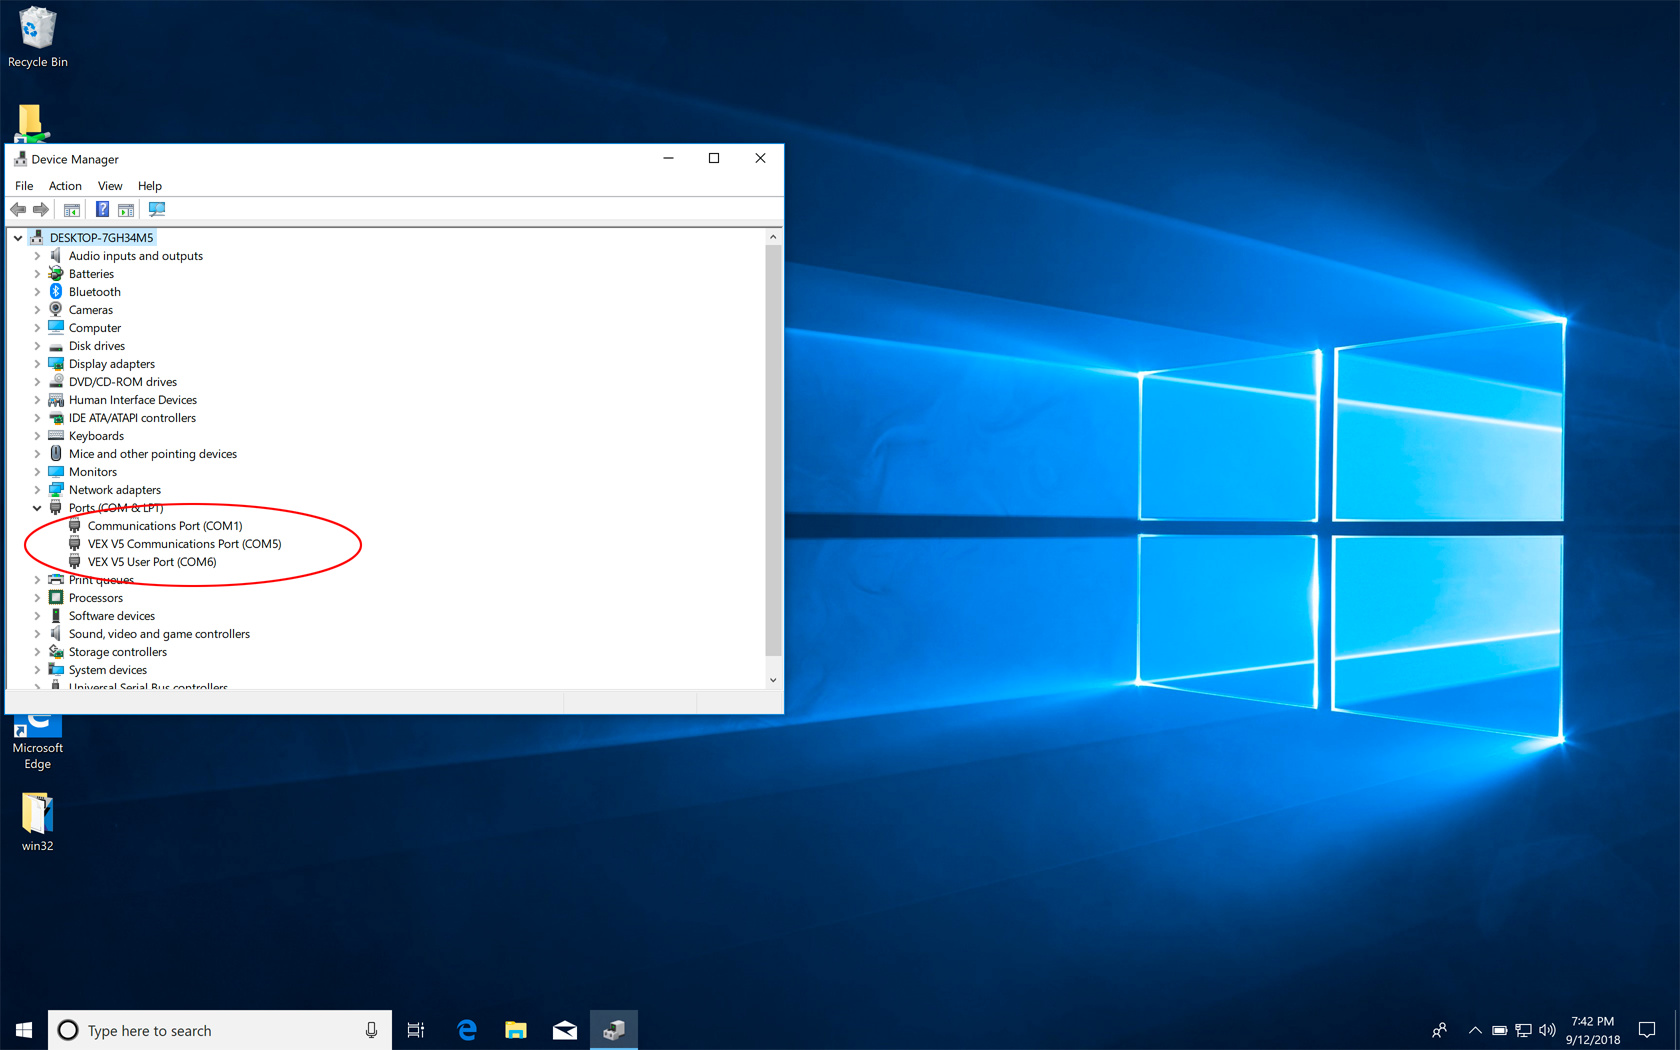Viewport: 1680px width, 1050px height.
Task: Select the Display adapters icon
Action: point(56,364)
